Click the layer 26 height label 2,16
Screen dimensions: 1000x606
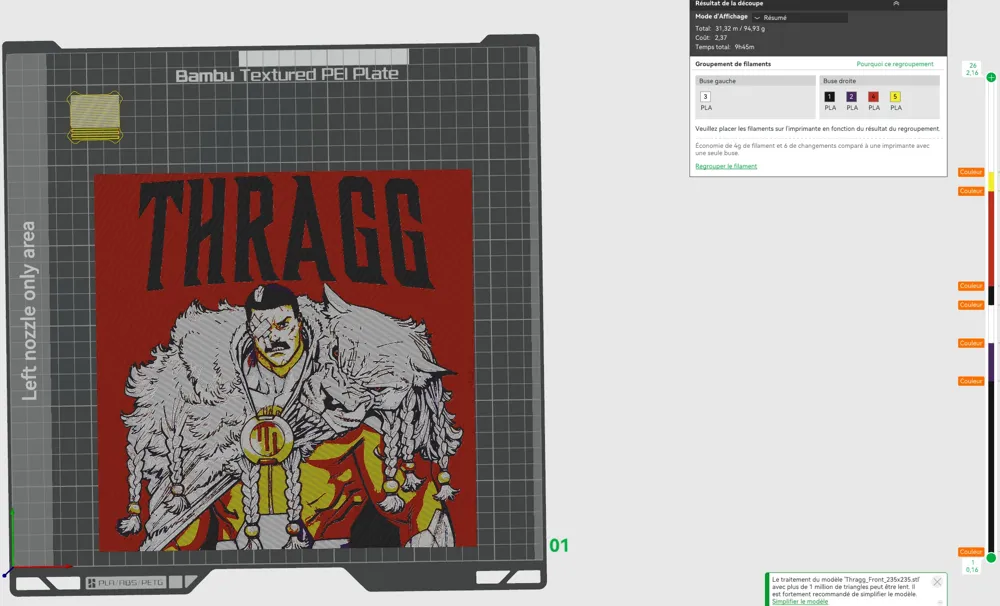pos(972,73)
